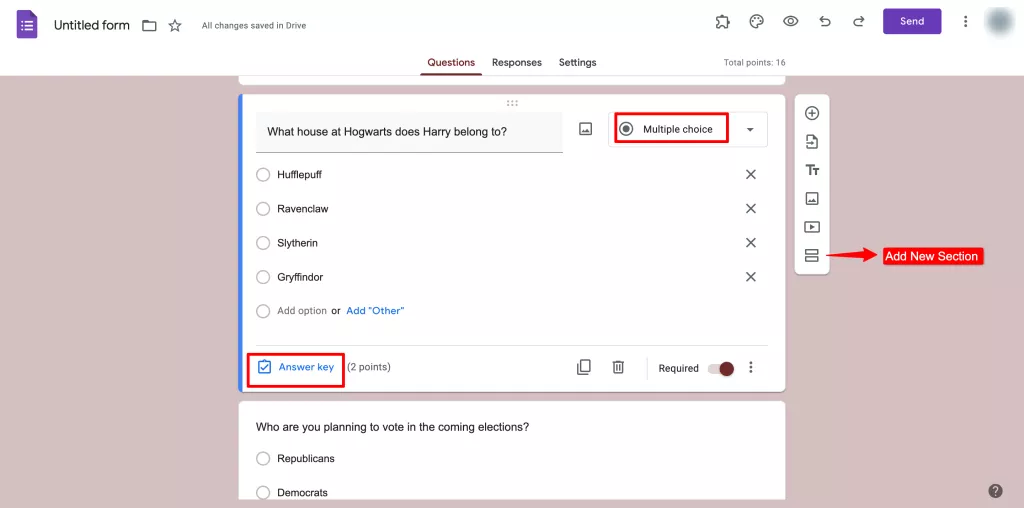Remove the Gryffindor option

coord(751,277)
